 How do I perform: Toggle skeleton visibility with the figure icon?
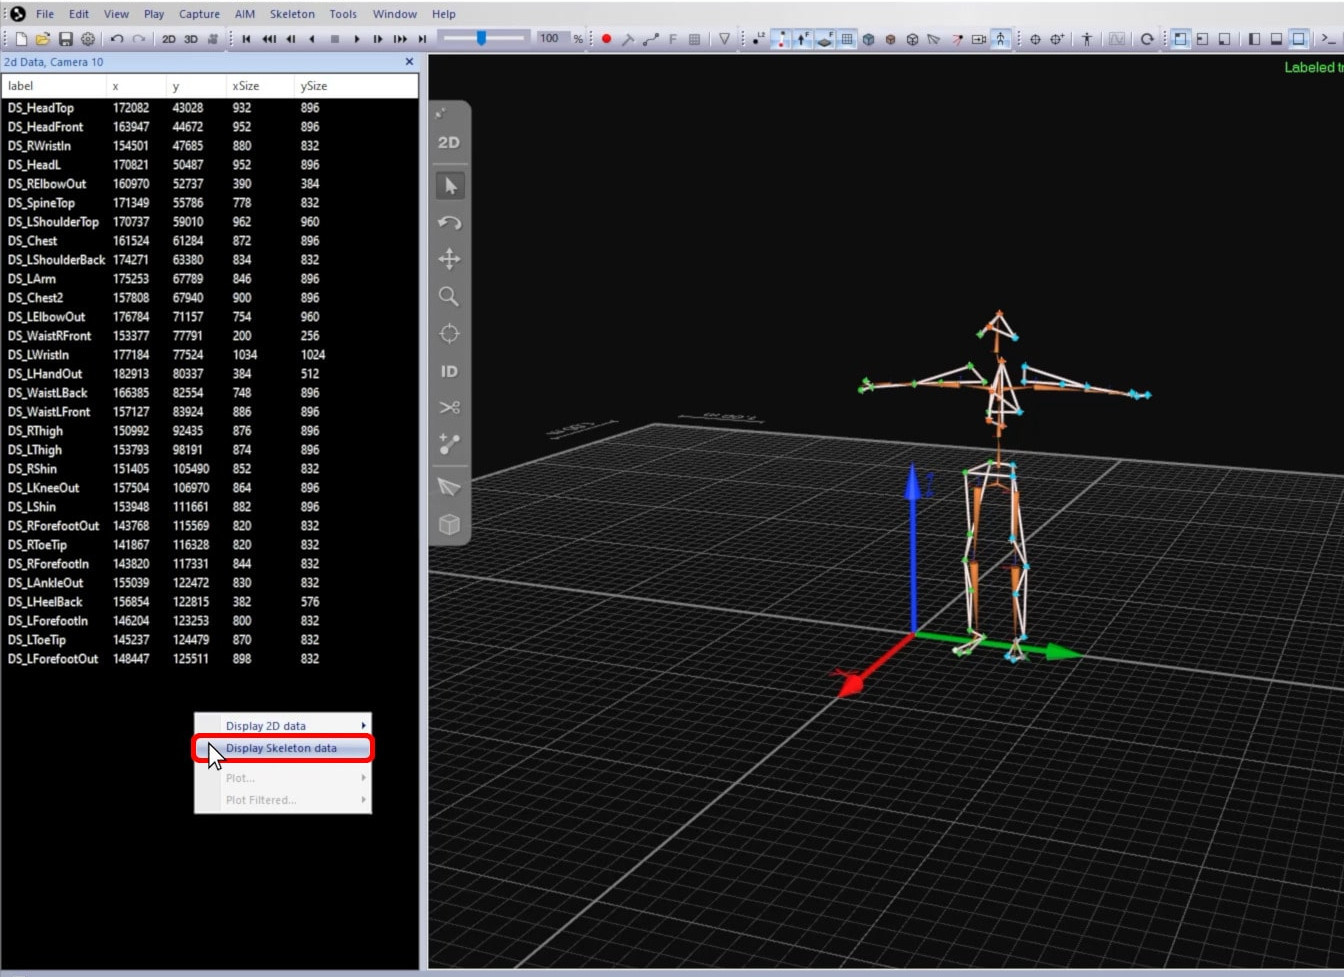pyautogui.click(x=1001, y=39)
